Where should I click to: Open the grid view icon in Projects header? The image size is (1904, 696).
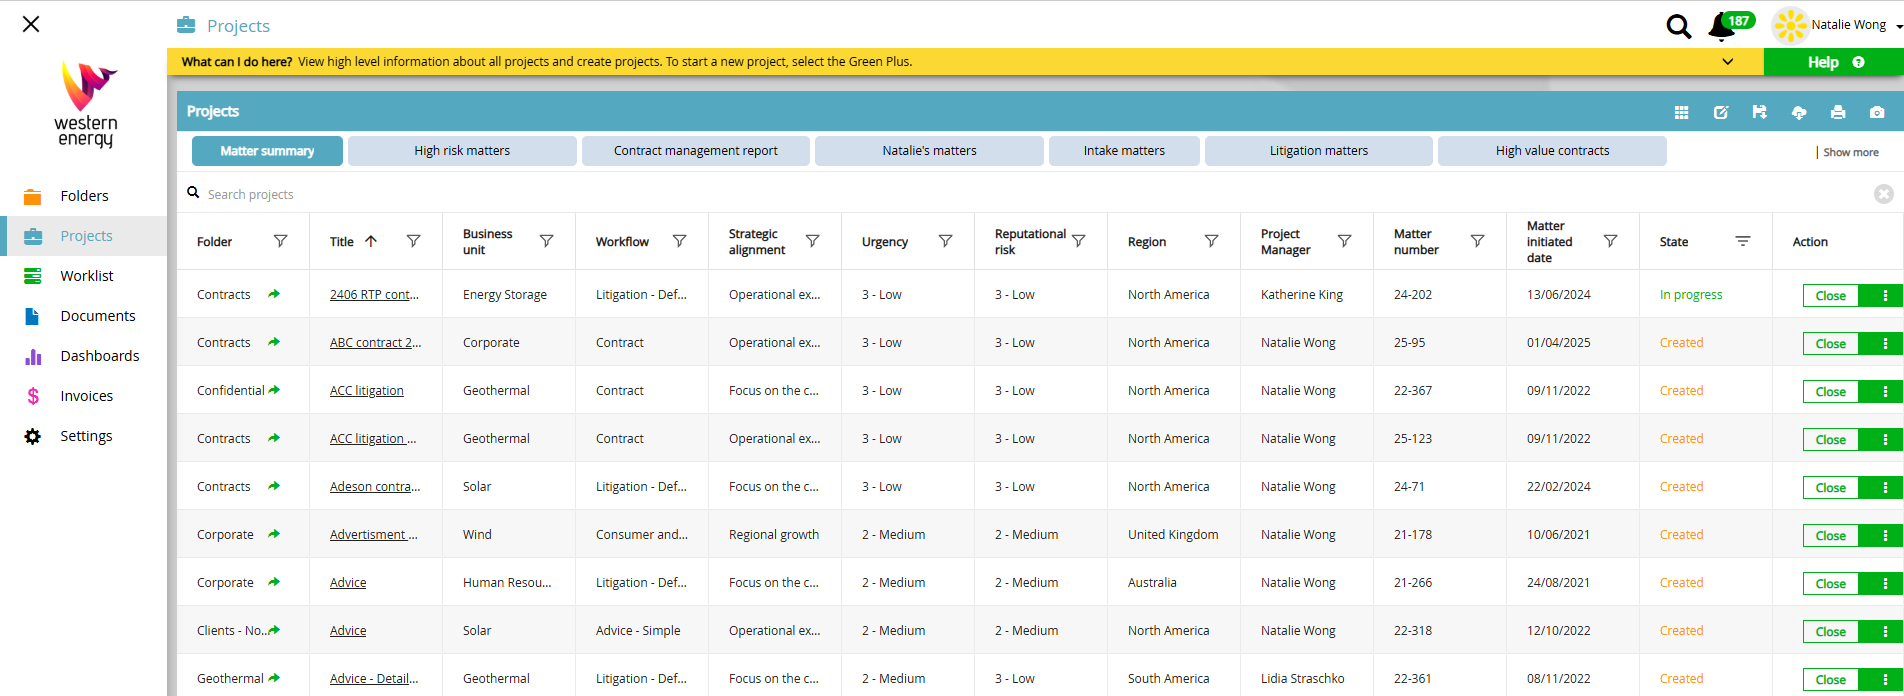click(x=1681, y=112)
